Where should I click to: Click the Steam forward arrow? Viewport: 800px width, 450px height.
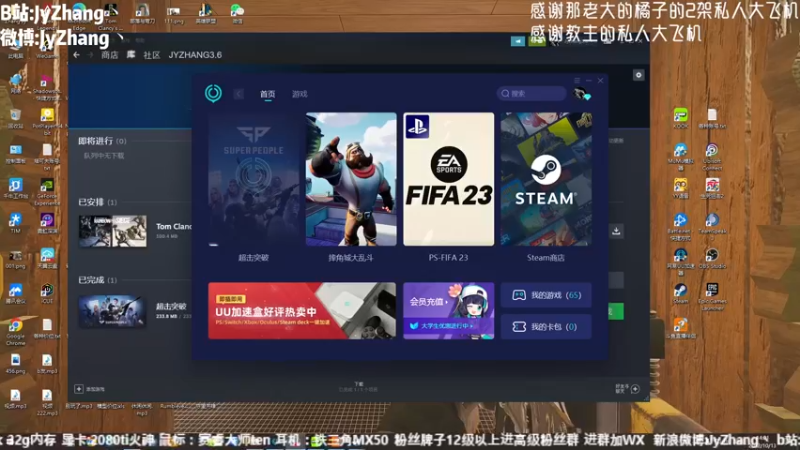[x=90, y=55]
